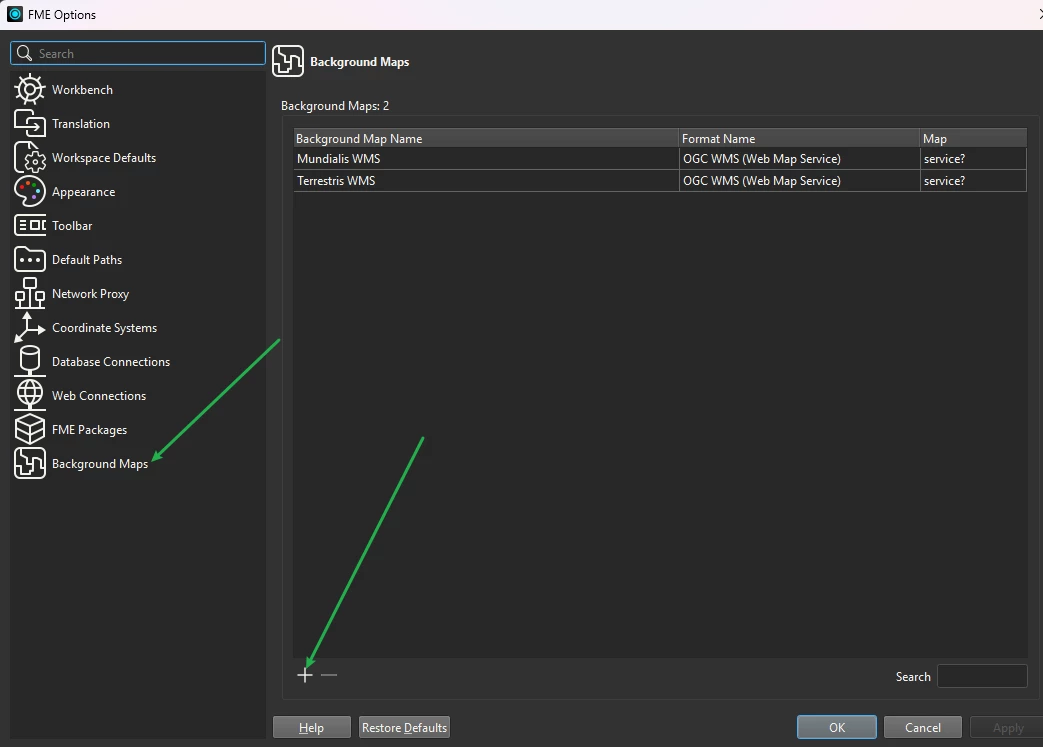Click Terrestris row service? cell

click(973, 180)
